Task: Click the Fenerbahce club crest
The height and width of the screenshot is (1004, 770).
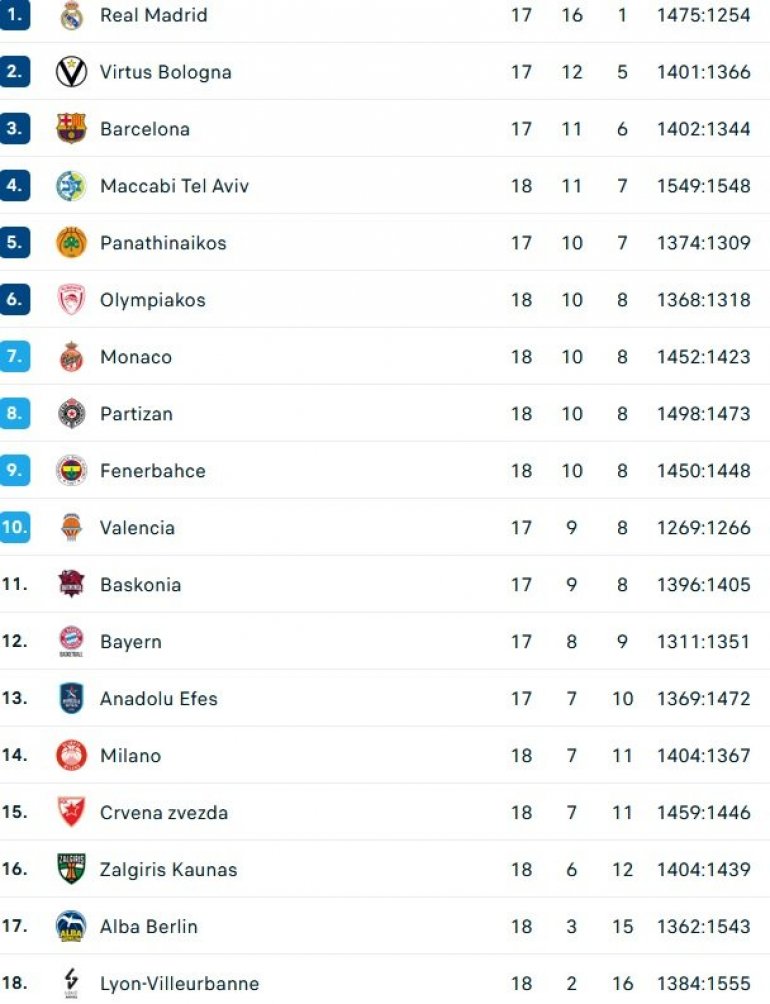Action: click(71, 471)
